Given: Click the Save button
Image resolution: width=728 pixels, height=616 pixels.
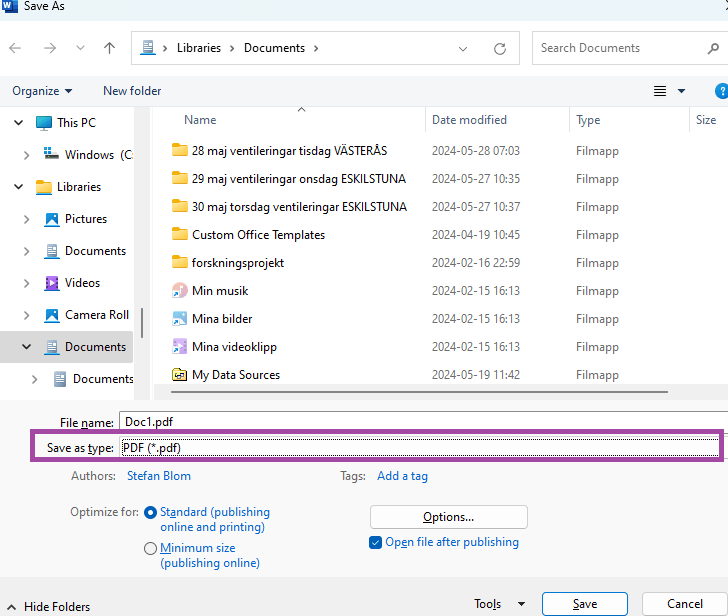Looking at the screenshot, I should (585, 603).
